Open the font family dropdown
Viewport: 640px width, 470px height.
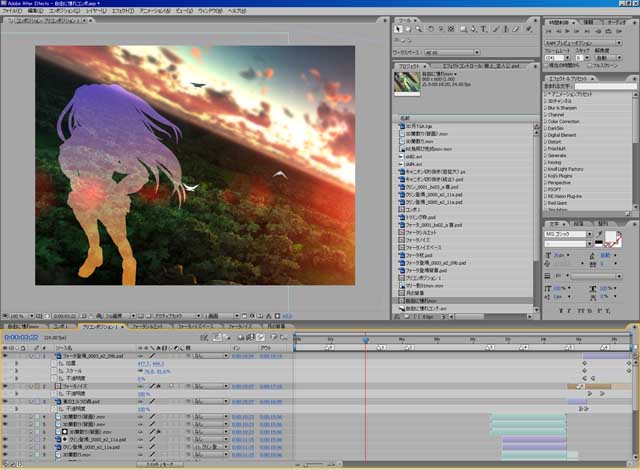(568, 234)
